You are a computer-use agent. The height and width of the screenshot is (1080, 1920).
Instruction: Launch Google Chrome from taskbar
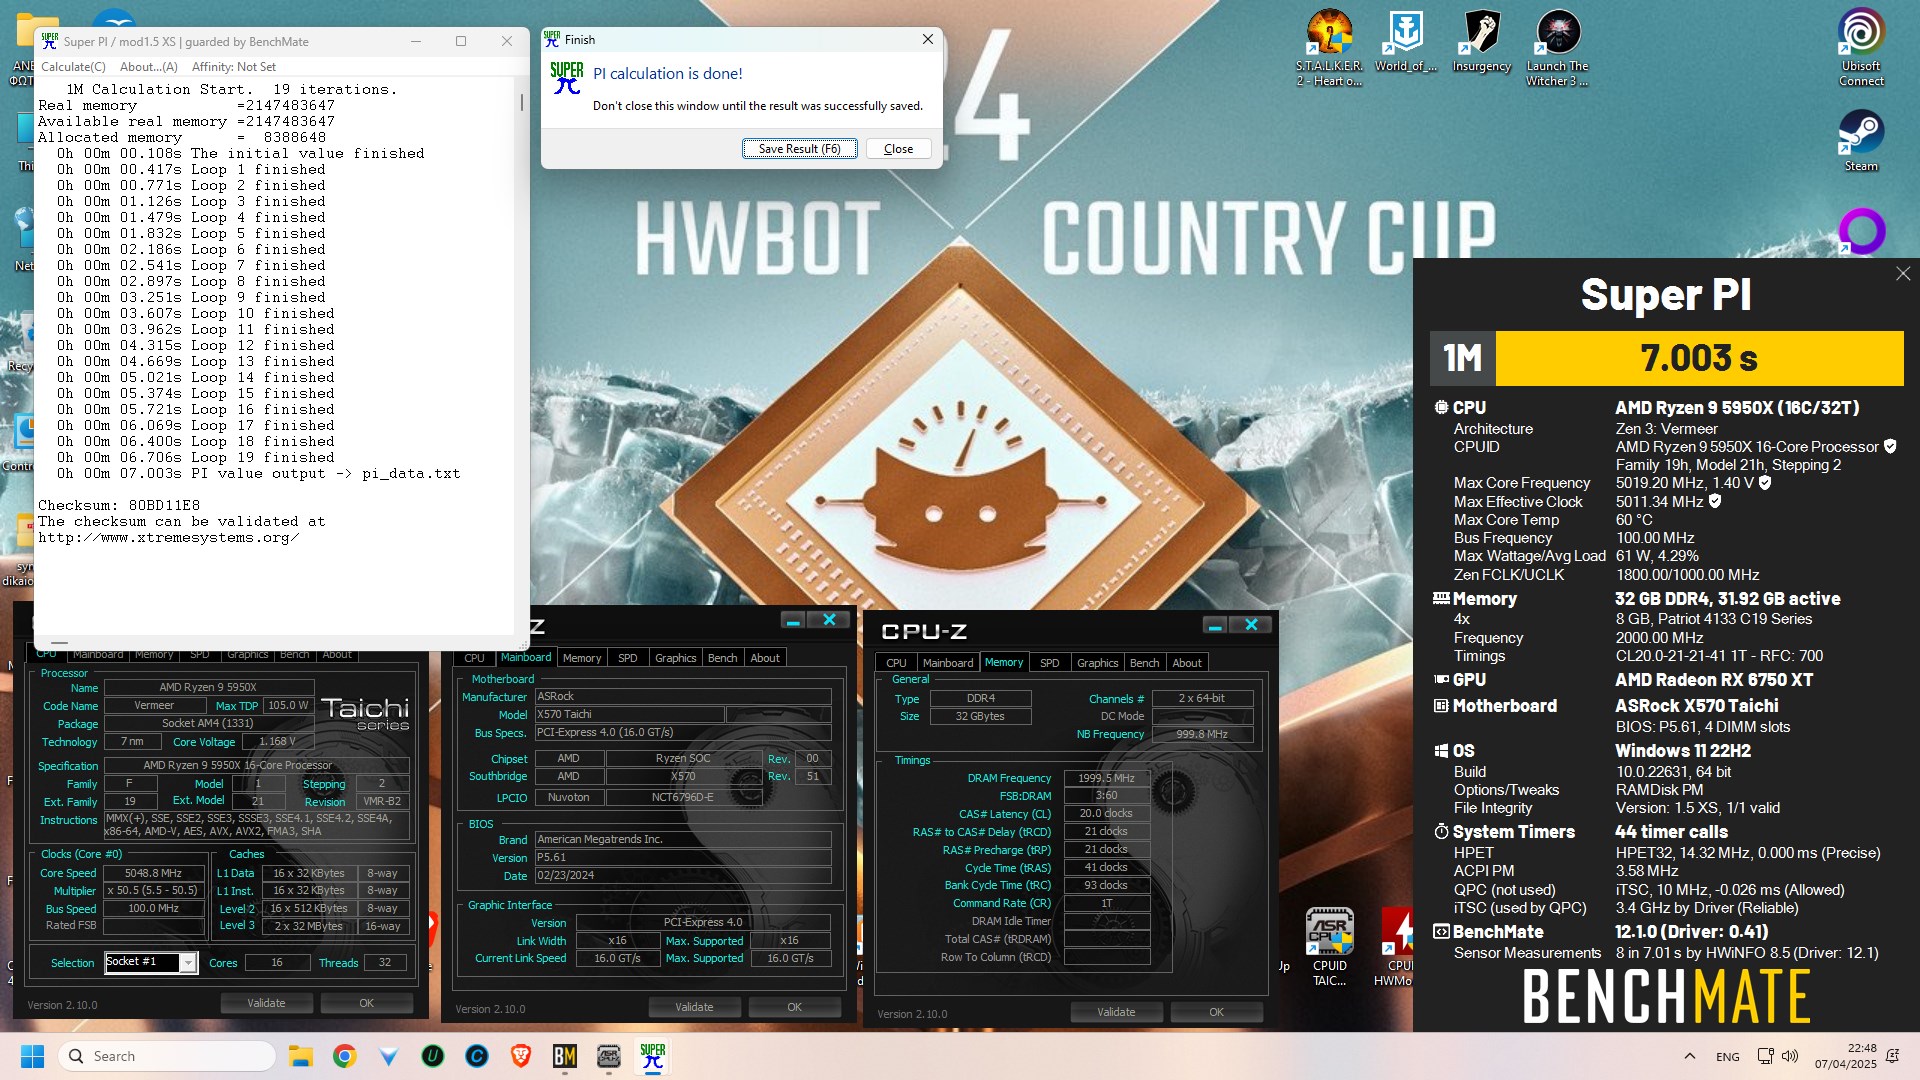[345, 1056]
